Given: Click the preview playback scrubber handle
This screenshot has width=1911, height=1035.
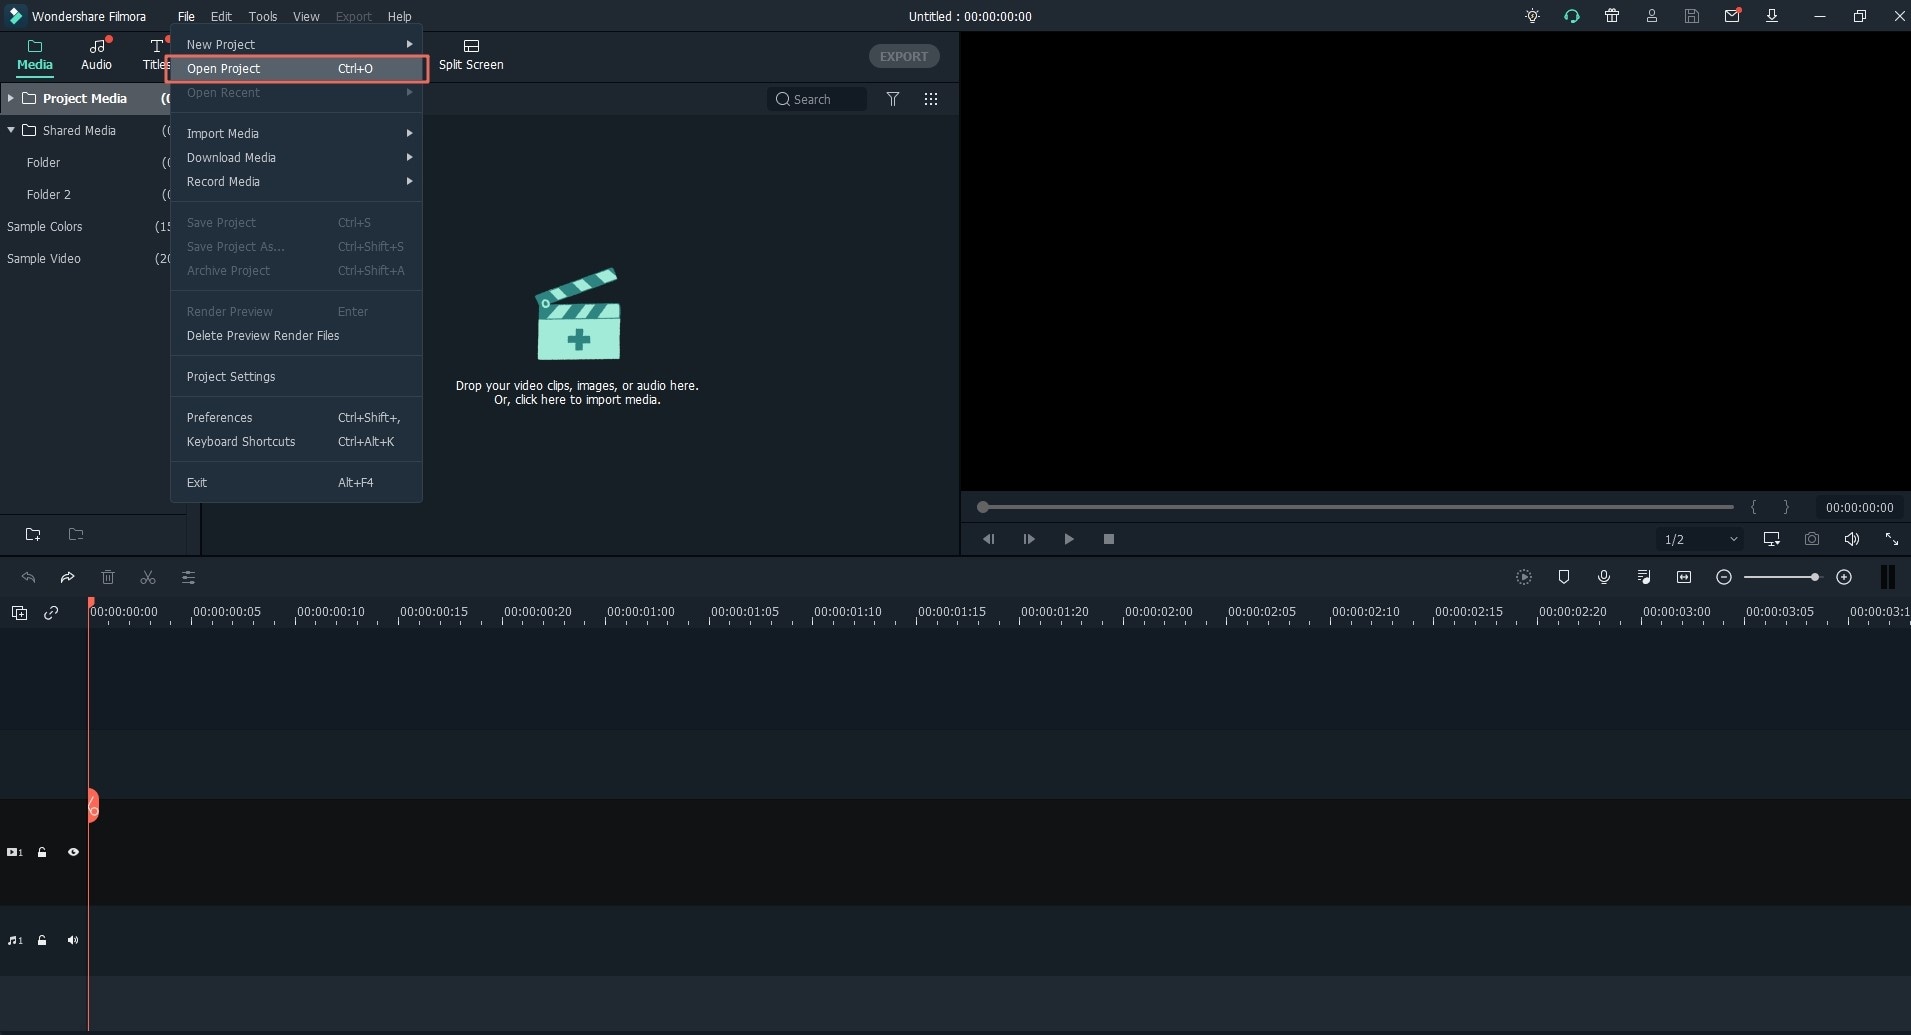Looking at the screenshot, I should [x=983, y=507].
